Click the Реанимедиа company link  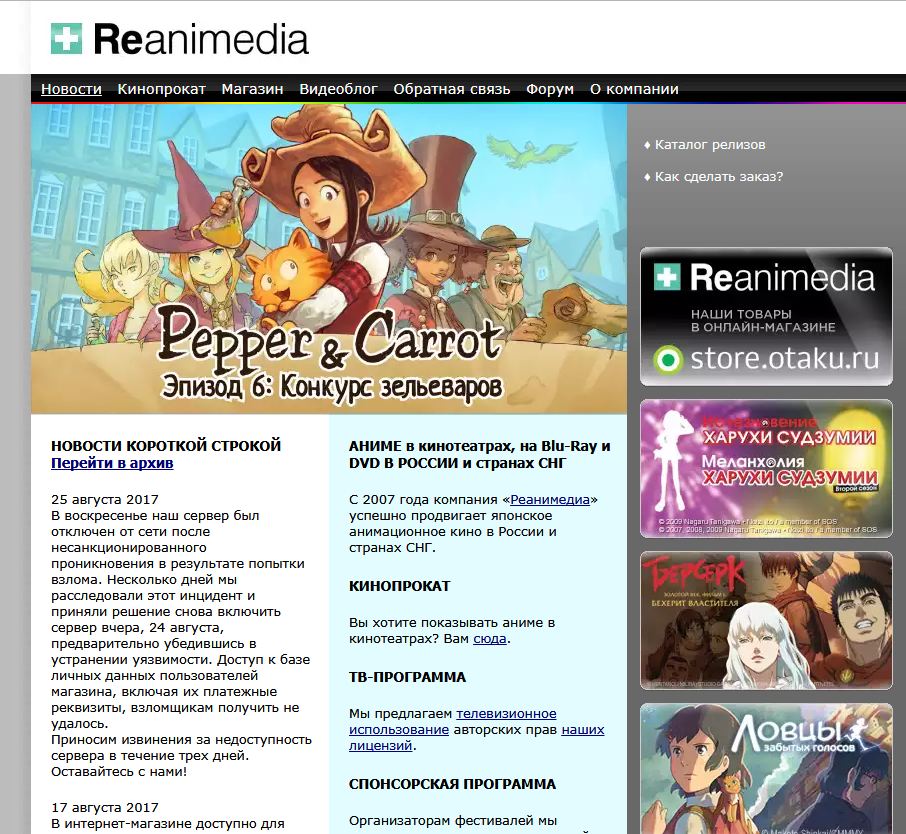pyautogui.click(x=550, y=499)
